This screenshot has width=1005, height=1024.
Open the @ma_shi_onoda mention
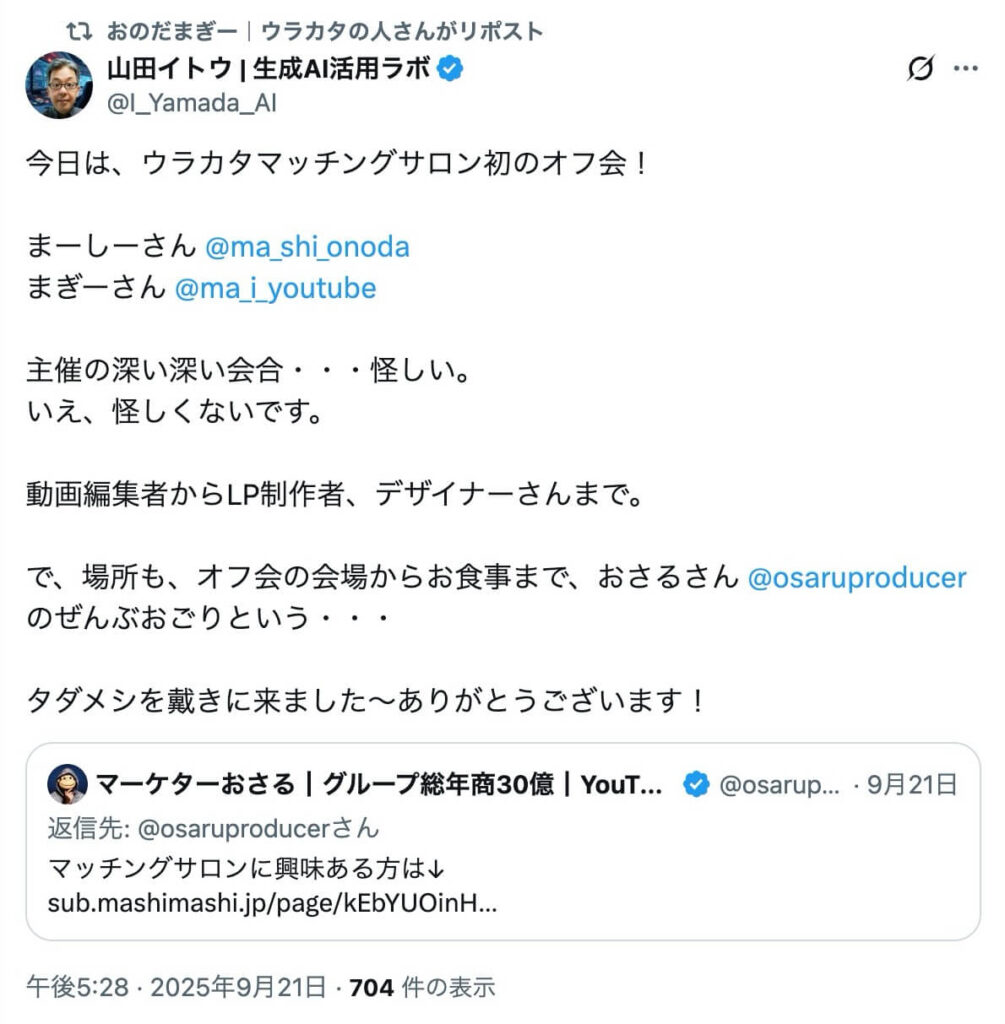coord(307,247)
